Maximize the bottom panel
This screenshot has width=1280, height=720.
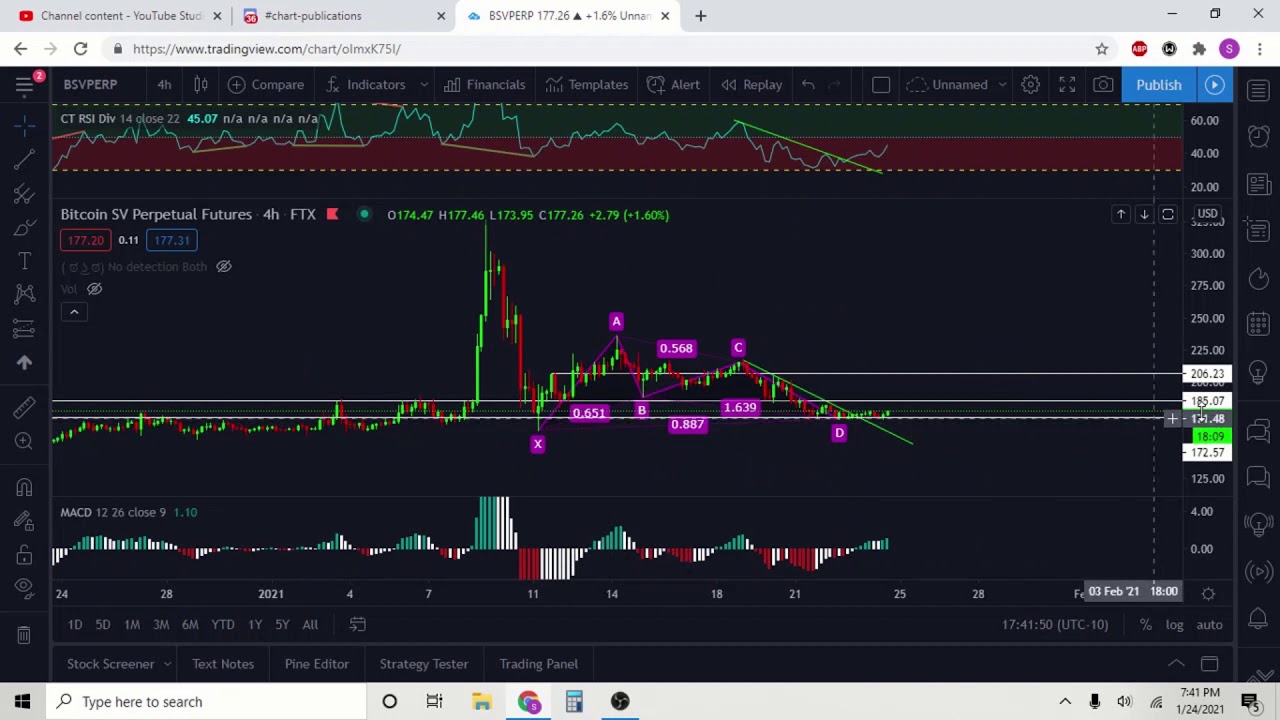[x=1209, y=664]
